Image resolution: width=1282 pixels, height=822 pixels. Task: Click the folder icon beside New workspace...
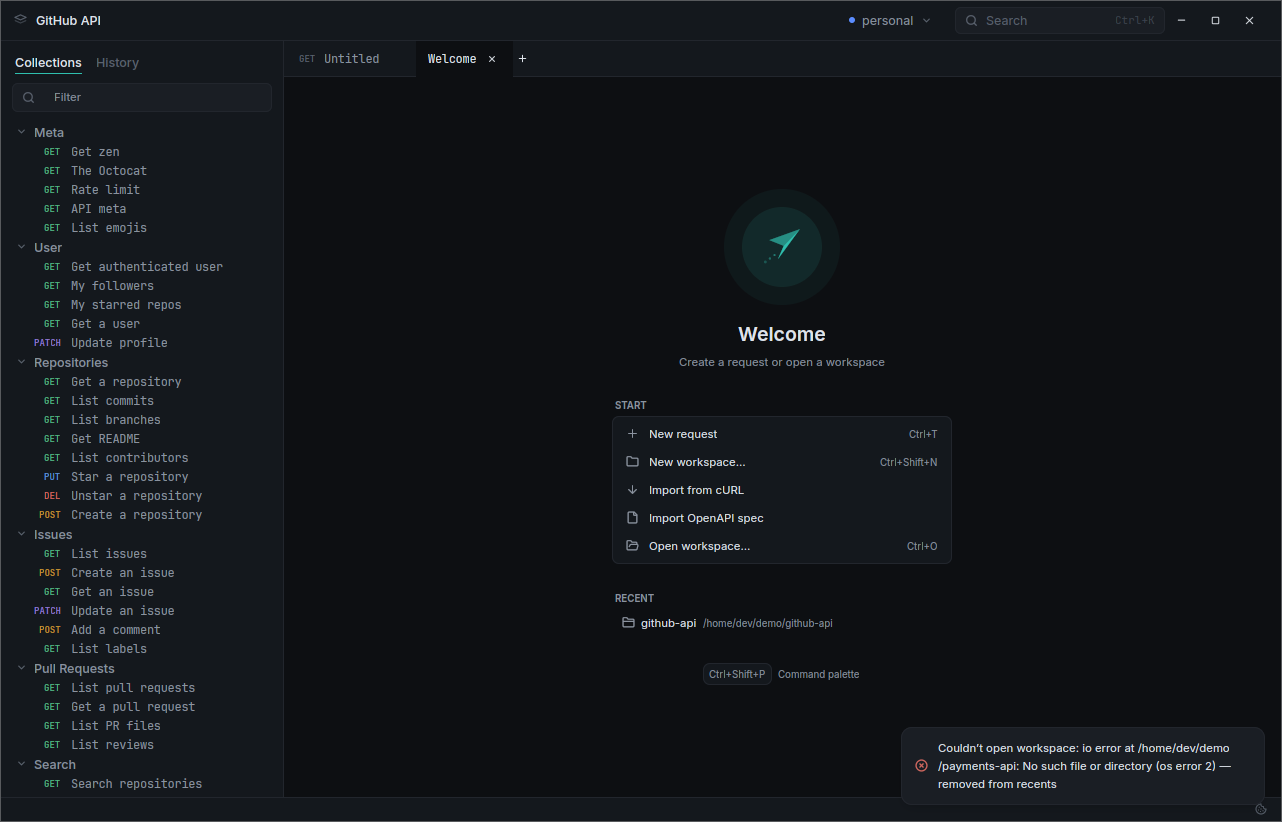[x=632, y=462]
